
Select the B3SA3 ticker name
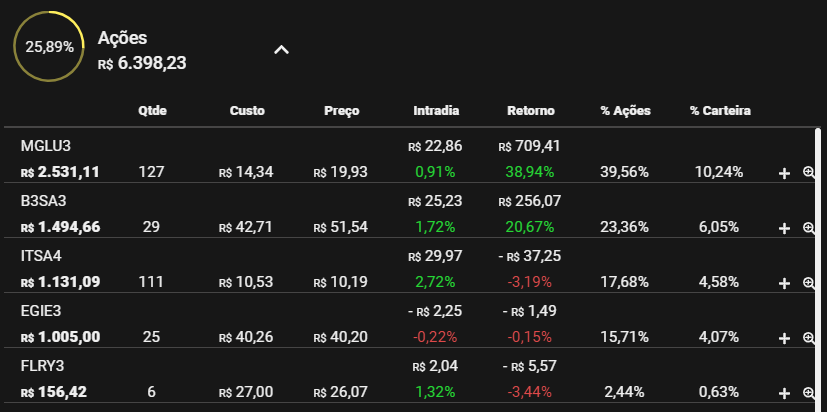[44, 201]
